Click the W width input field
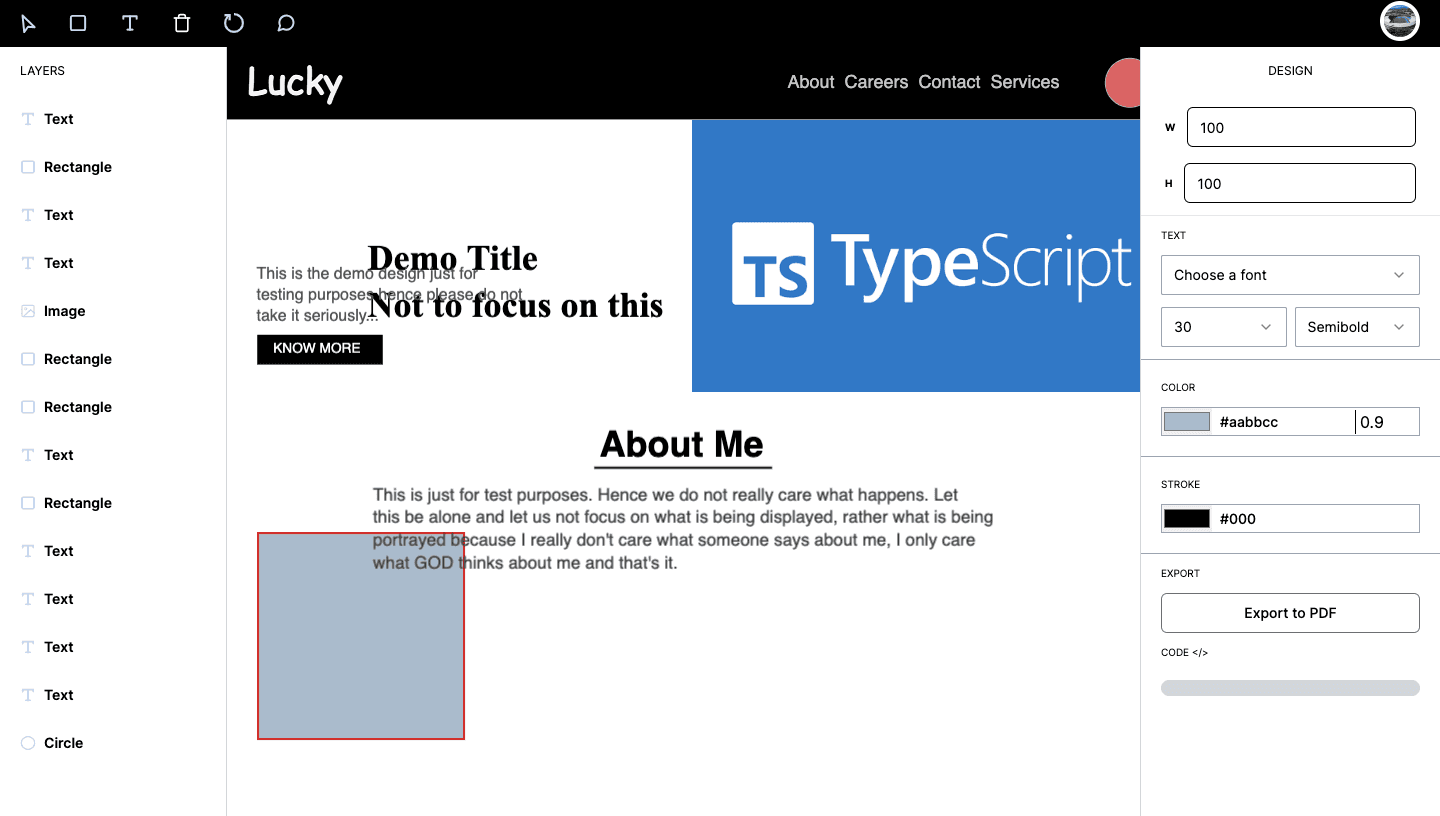1440x816 pixels. [x=1301, y=127]
